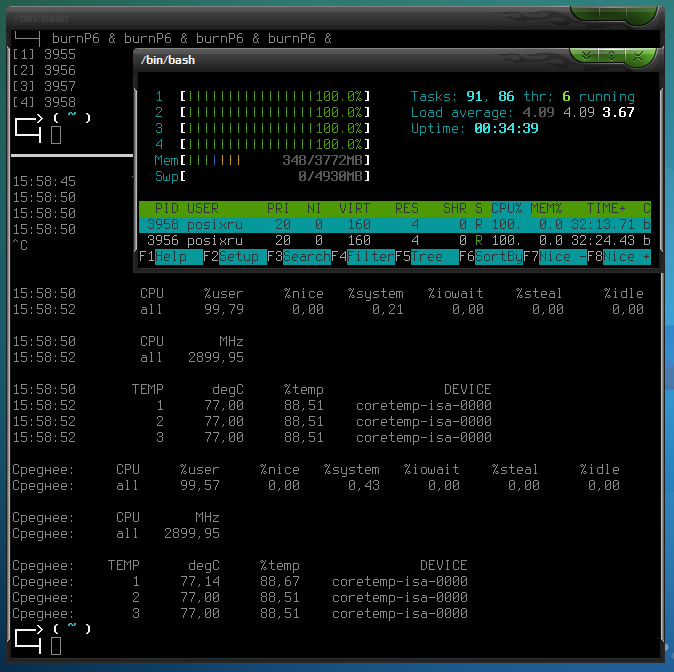
Task: Click the TIME+ column header
Action: pyautogui.click(x=606, y=209)
